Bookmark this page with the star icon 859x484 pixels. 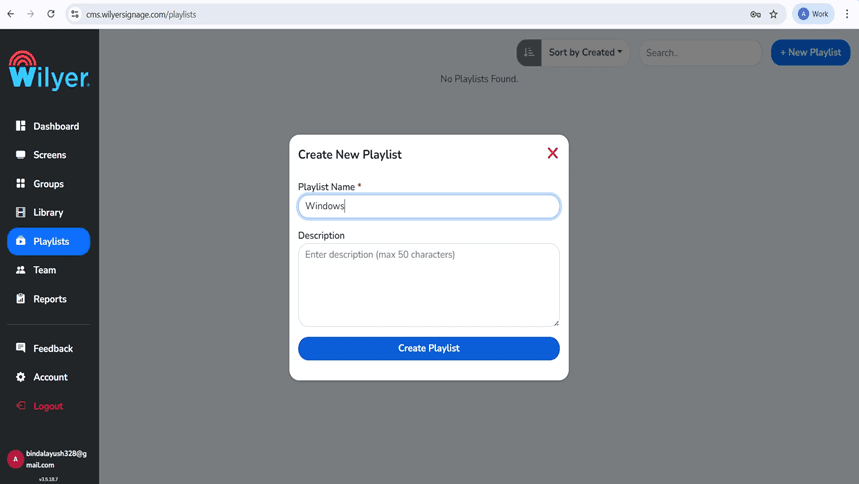(x=773, y=14)
